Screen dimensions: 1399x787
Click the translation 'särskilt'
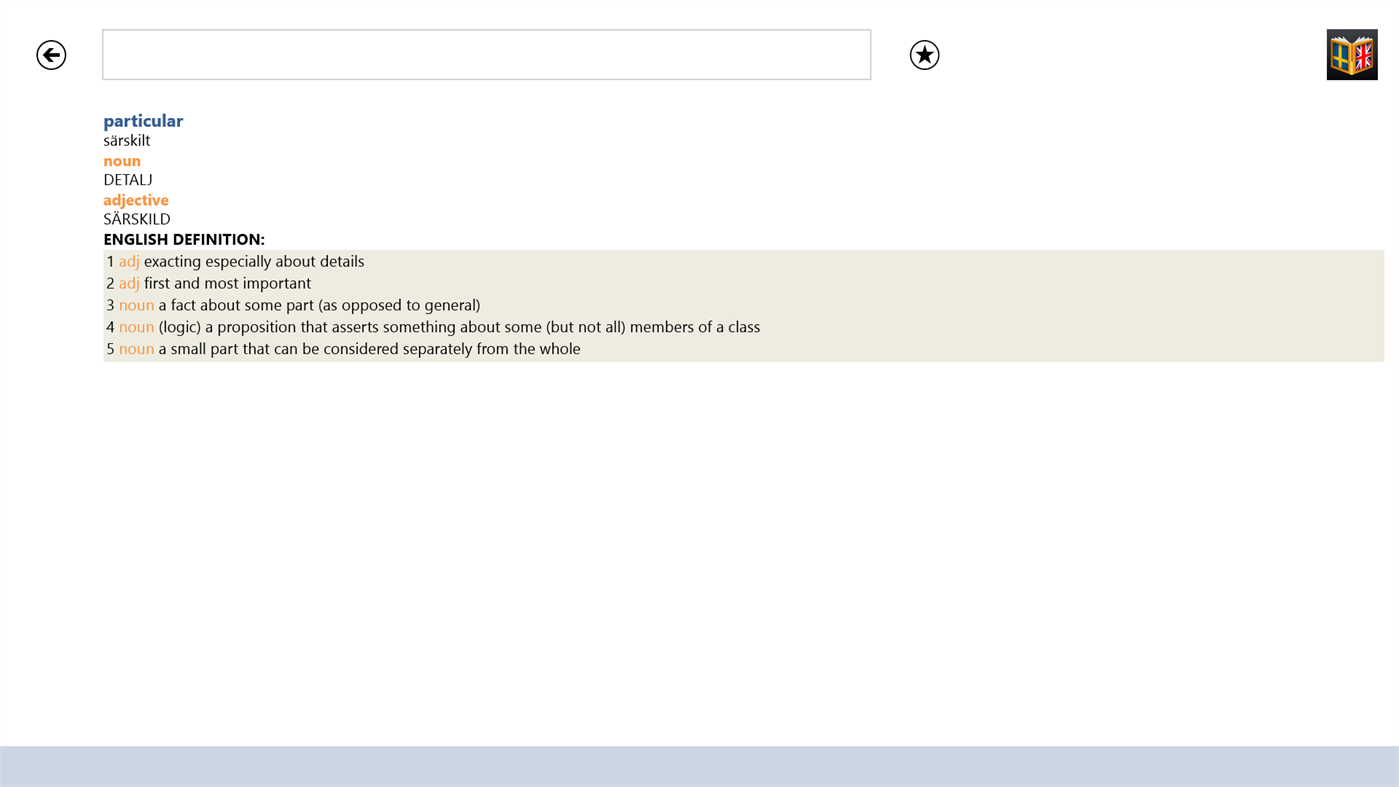126,138
